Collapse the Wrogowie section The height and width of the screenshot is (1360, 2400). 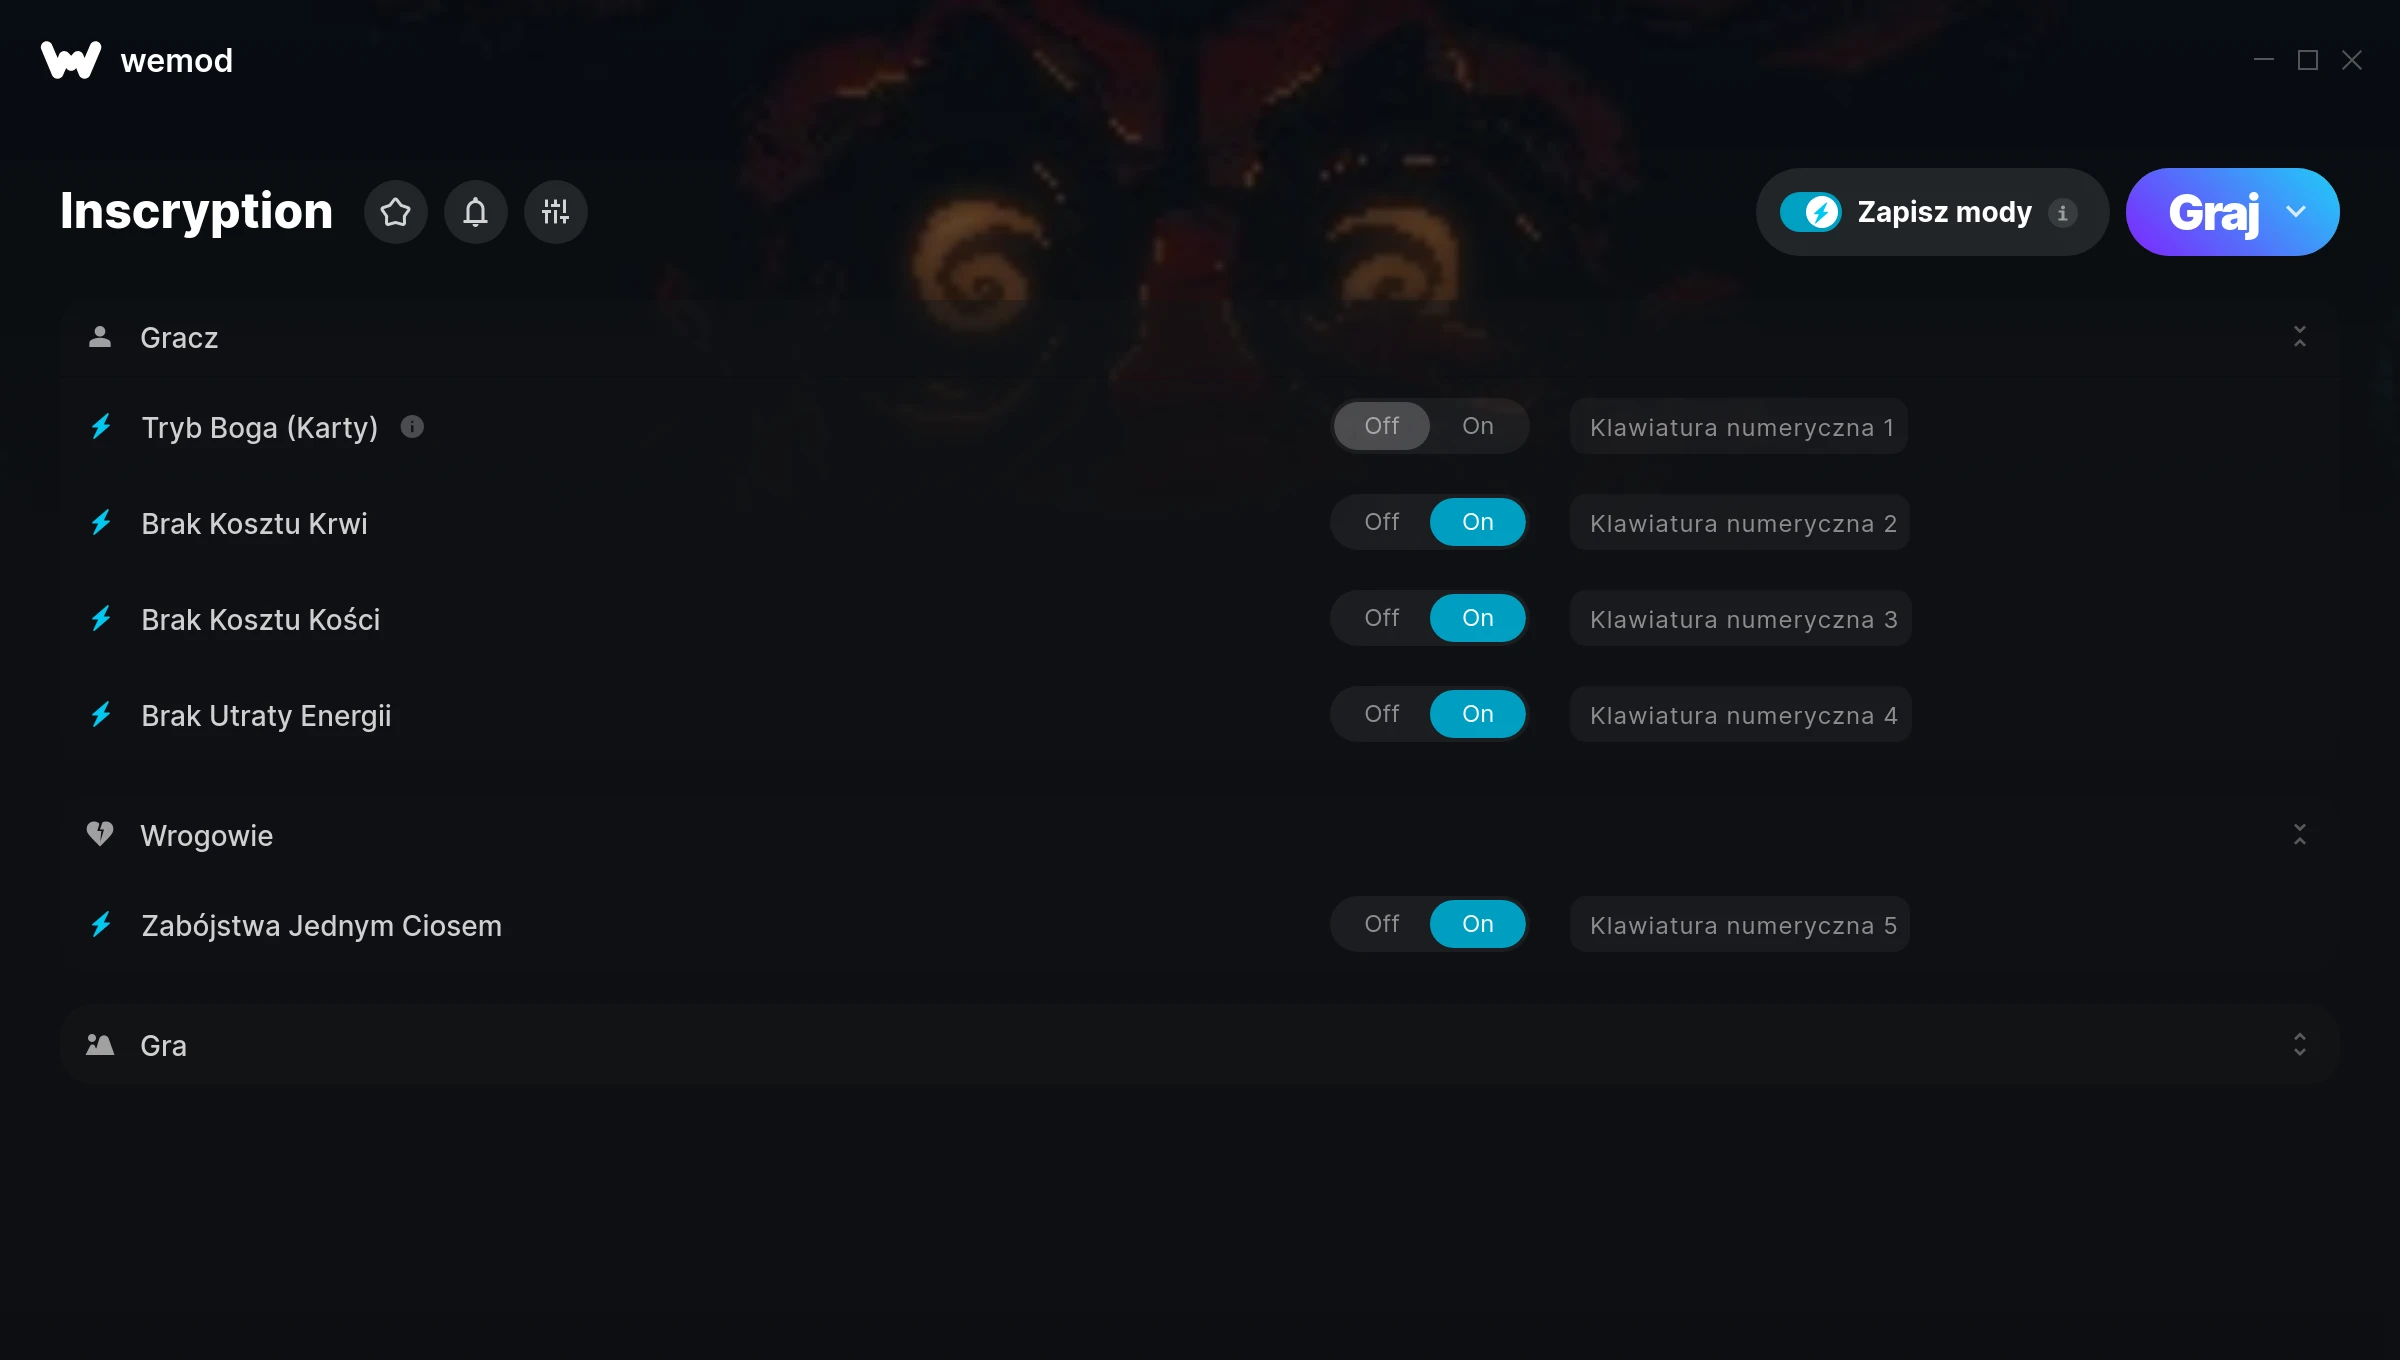[x=2299, y=835]
